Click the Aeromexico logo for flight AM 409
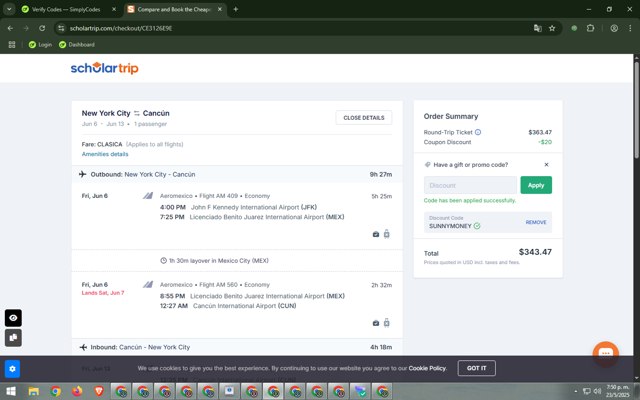Image resolution: width=640 pixels, height=400 pixels. click(148, 196)
